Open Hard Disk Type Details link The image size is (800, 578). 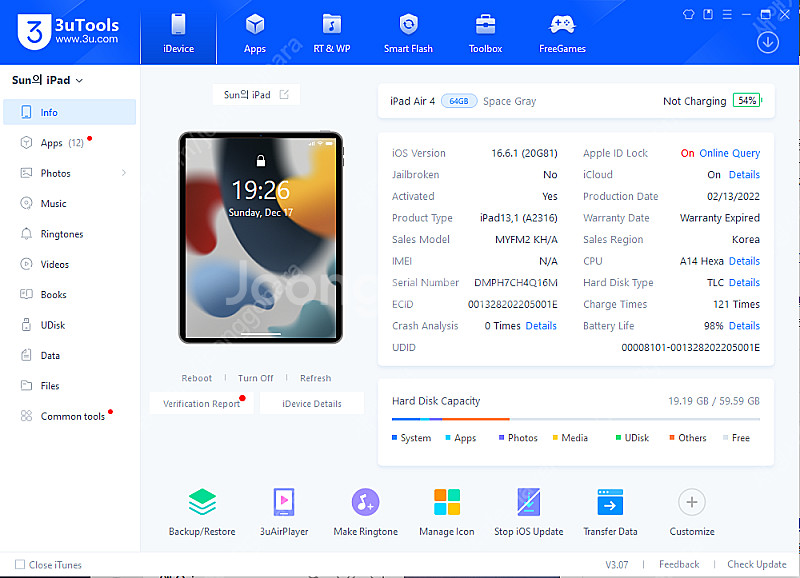(x=744, y=282)
